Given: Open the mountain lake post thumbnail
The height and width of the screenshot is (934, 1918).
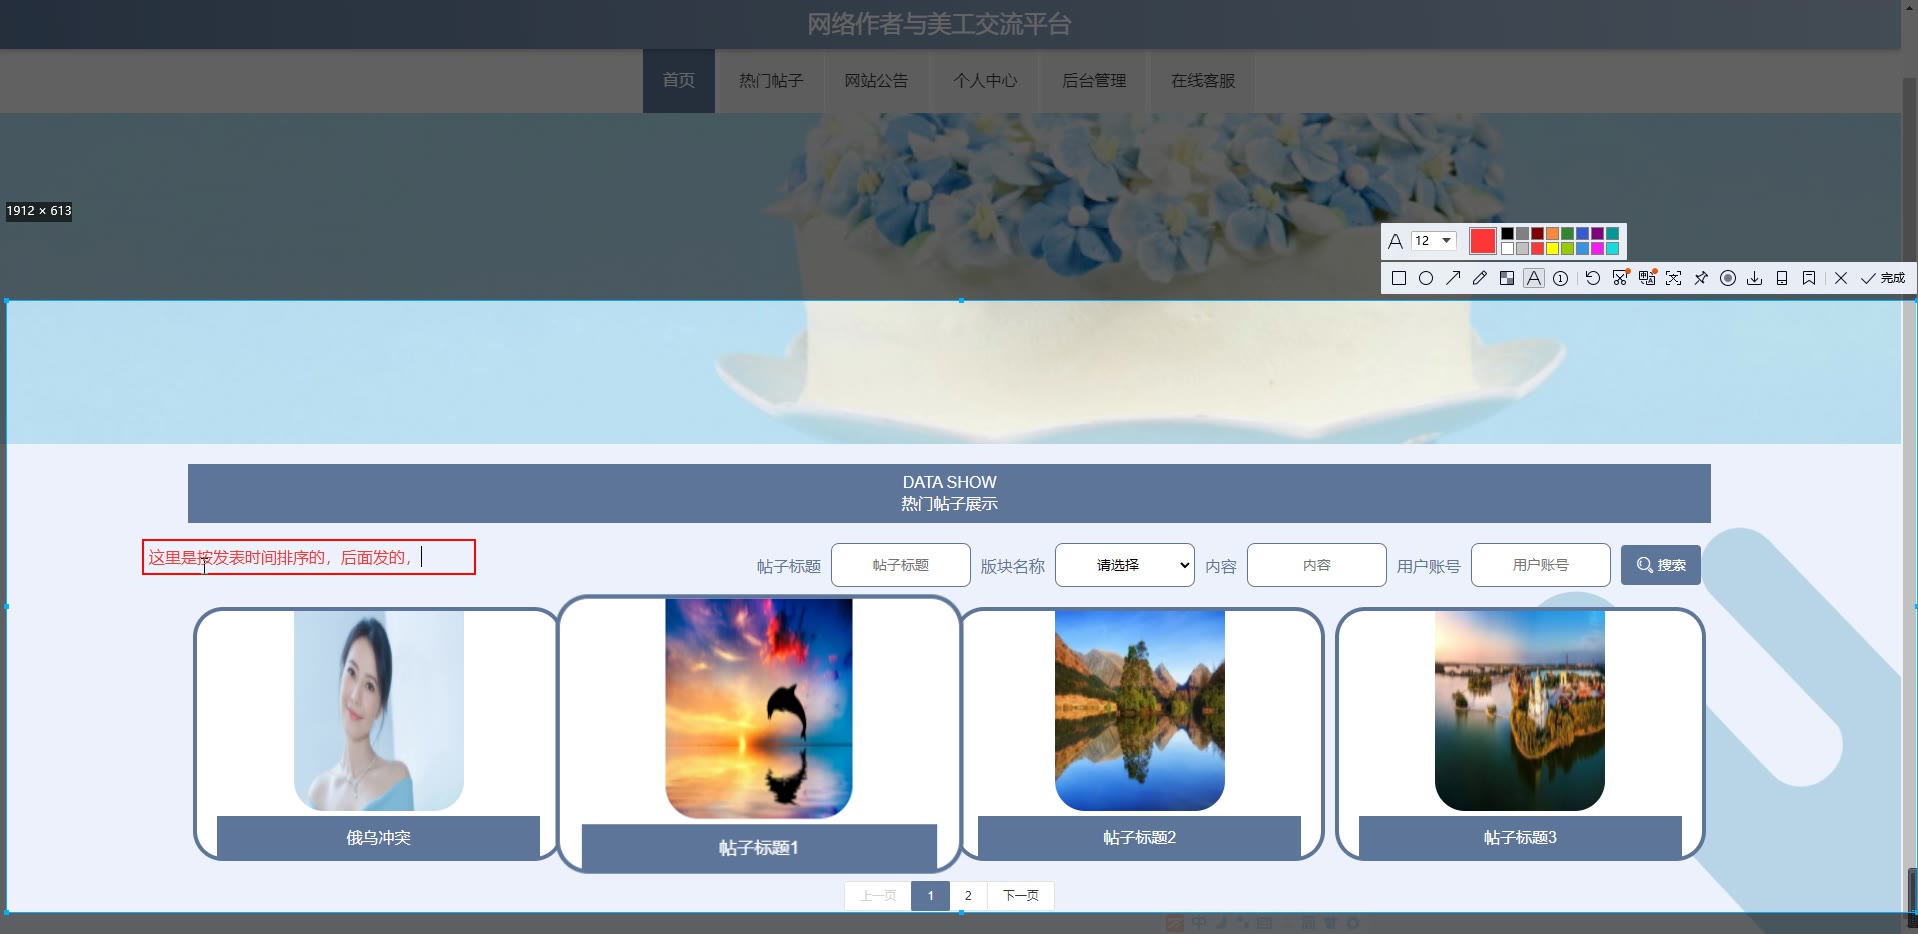Looking at the screenshot, I should coord(1140,711).
